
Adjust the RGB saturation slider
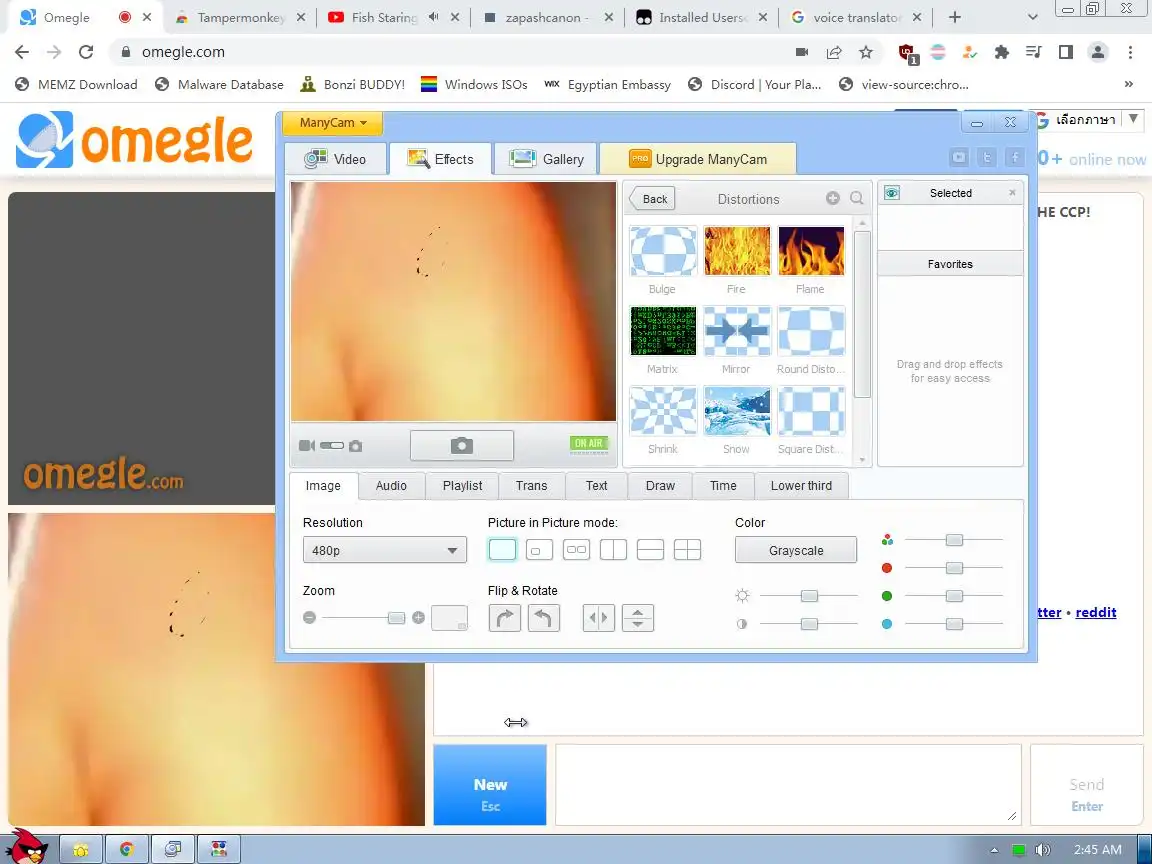pos(954,540)
